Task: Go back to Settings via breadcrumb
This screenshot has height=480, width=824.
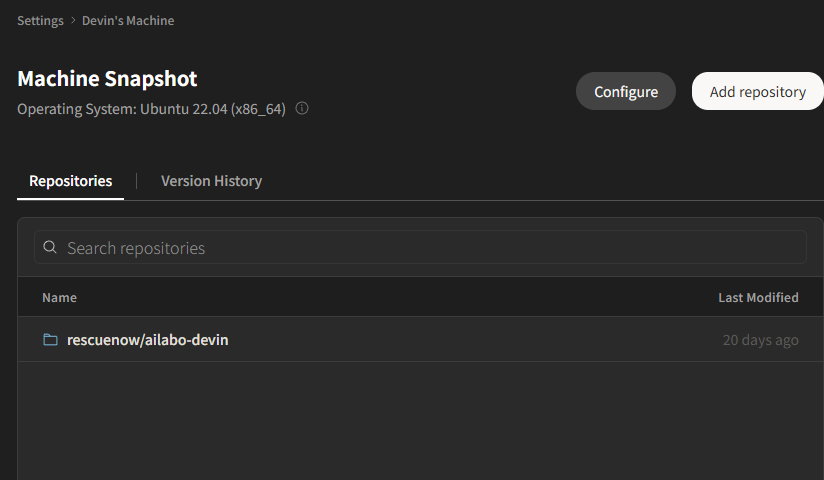Action: tap(40, 21)
